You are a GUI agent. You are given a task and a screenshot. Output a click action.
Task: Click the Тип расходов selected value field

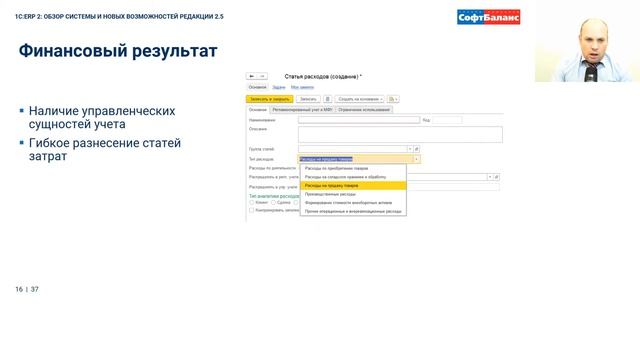pyautogui.click(x=356, y=159)
